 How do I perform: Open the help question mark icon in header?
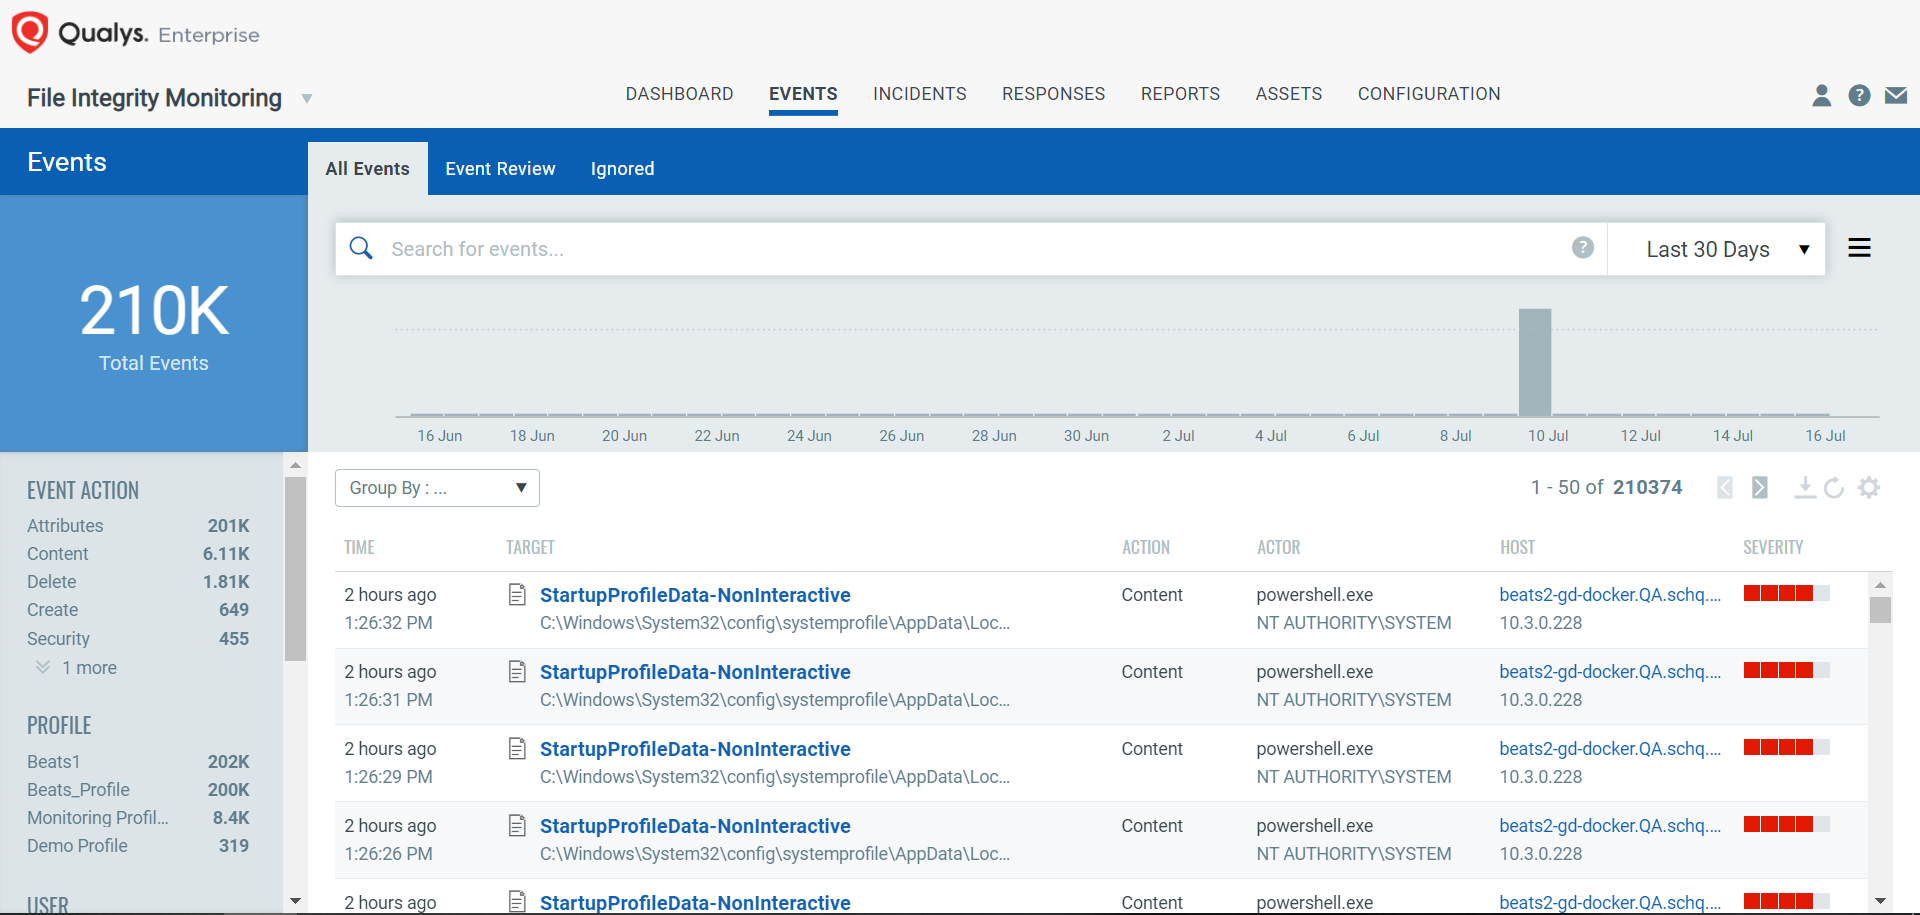point(1859,95)
